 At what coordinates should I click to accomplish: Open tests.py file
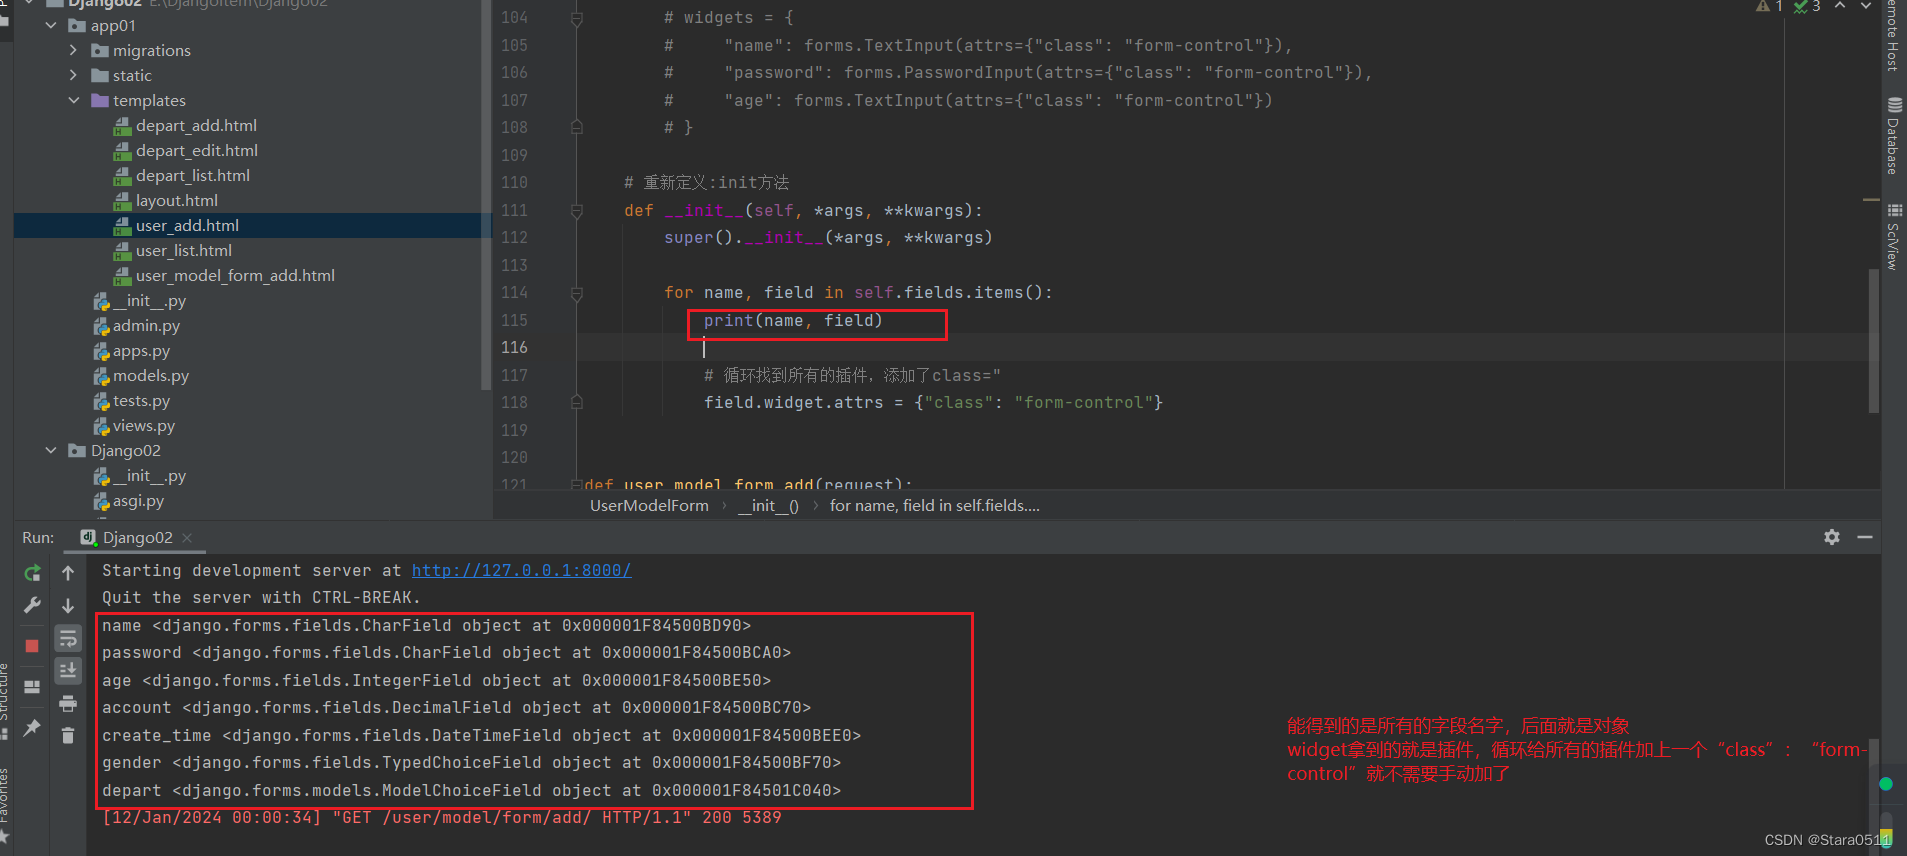(x=141, y=400)
